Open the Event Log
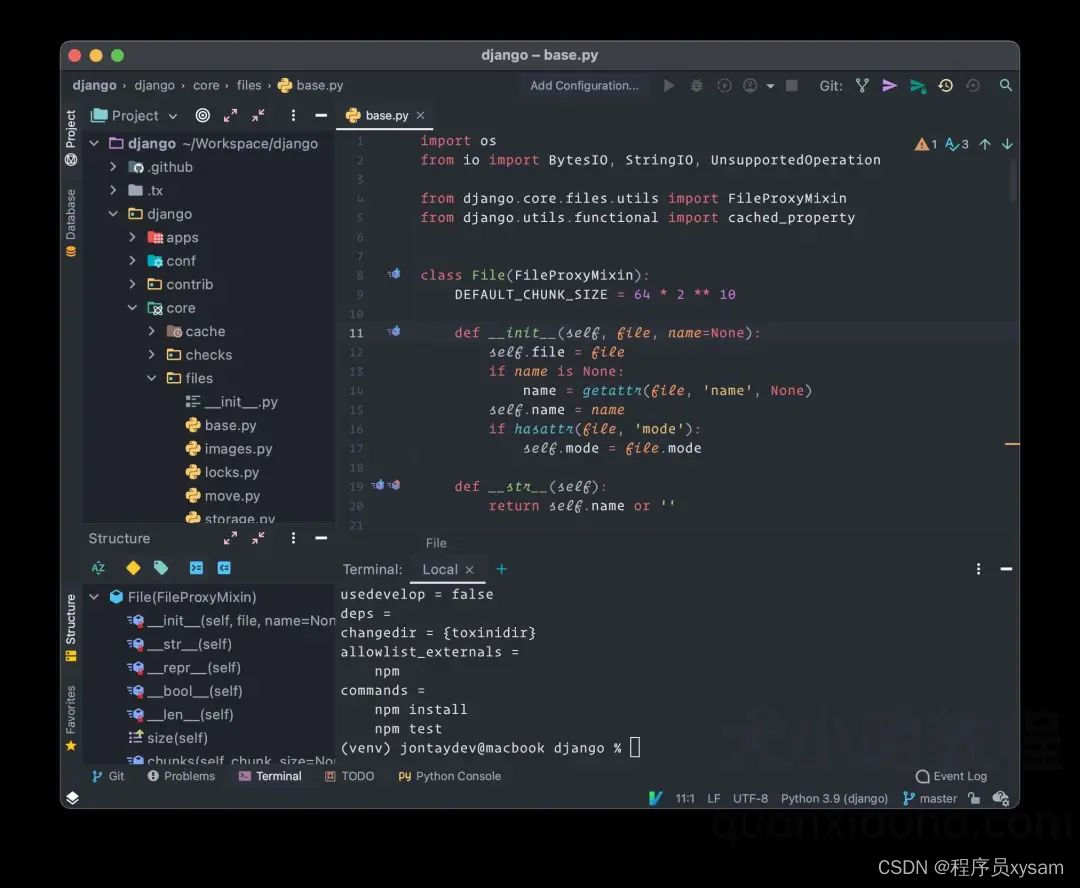 [951, 776]
